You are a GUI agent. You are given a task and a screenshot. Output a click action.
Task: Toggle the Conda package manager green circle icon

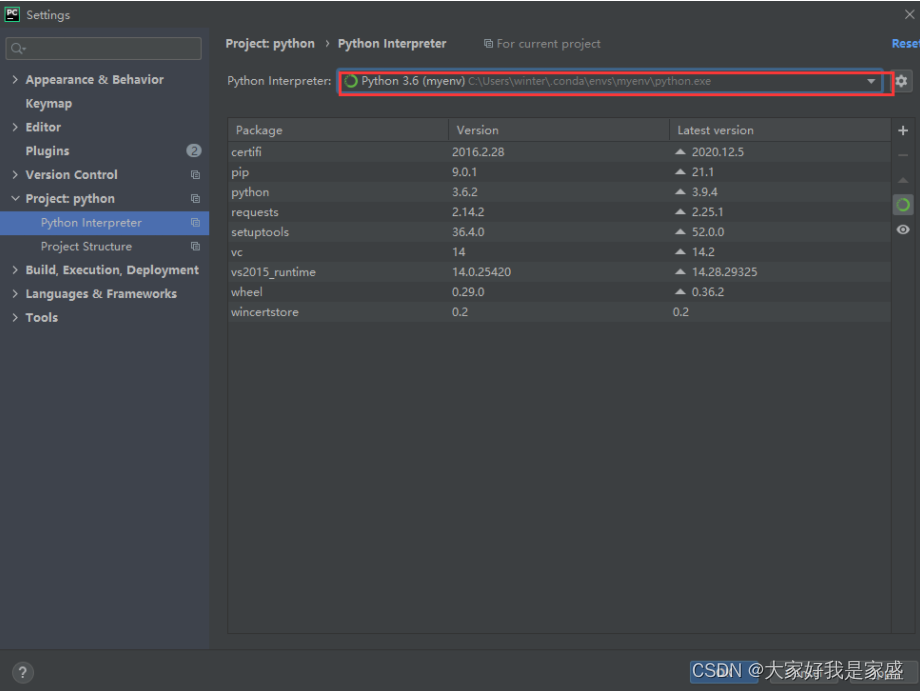coord(903,205)
